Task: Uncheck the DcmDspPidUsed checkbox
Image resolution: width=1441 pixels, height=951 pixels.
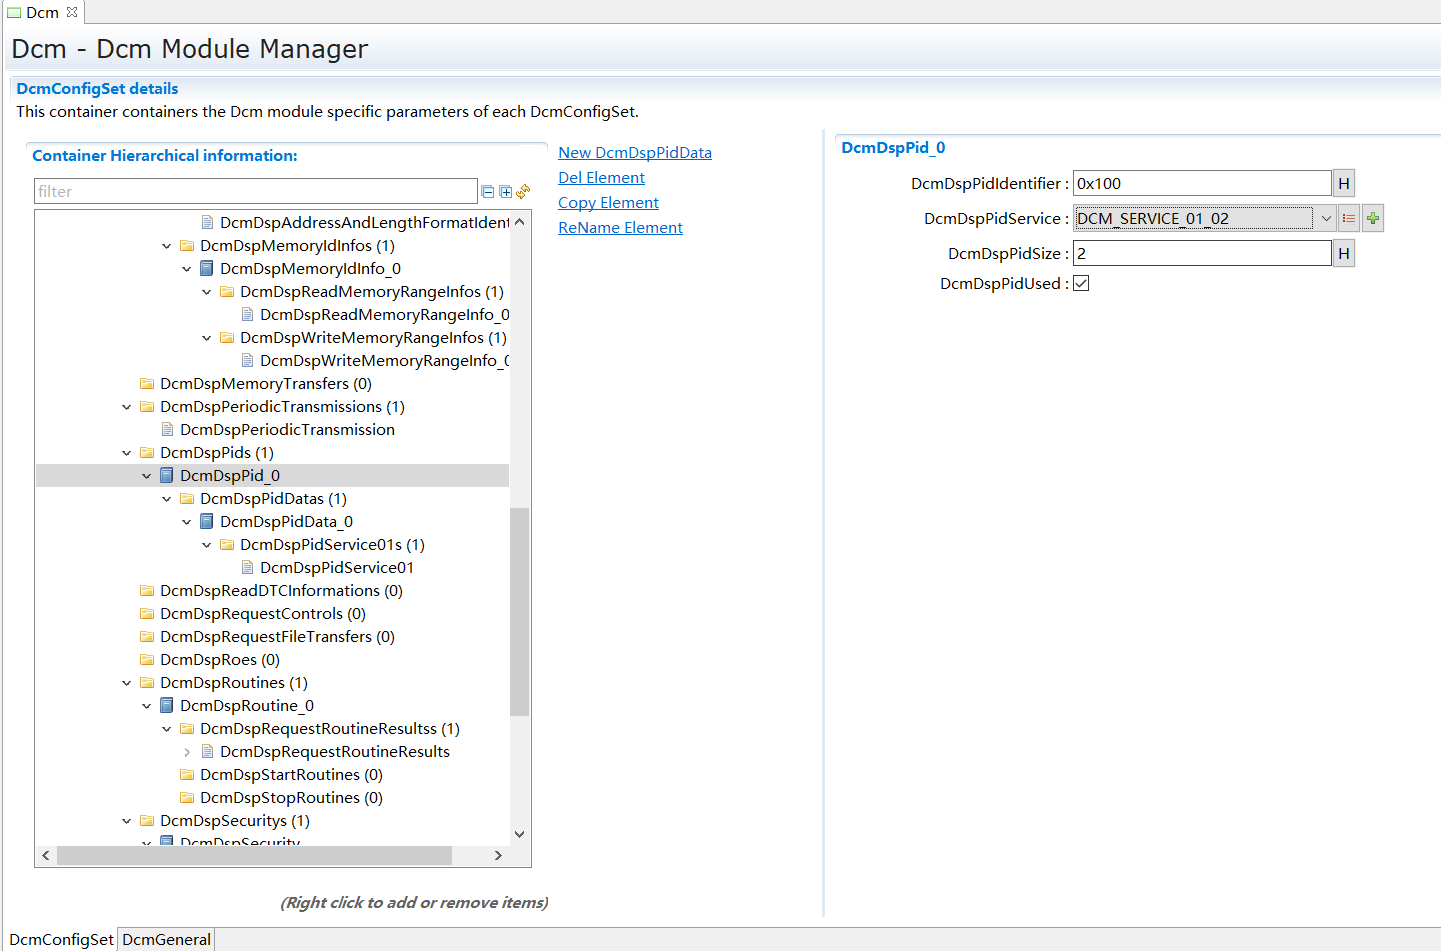Action: (1081, 284)
